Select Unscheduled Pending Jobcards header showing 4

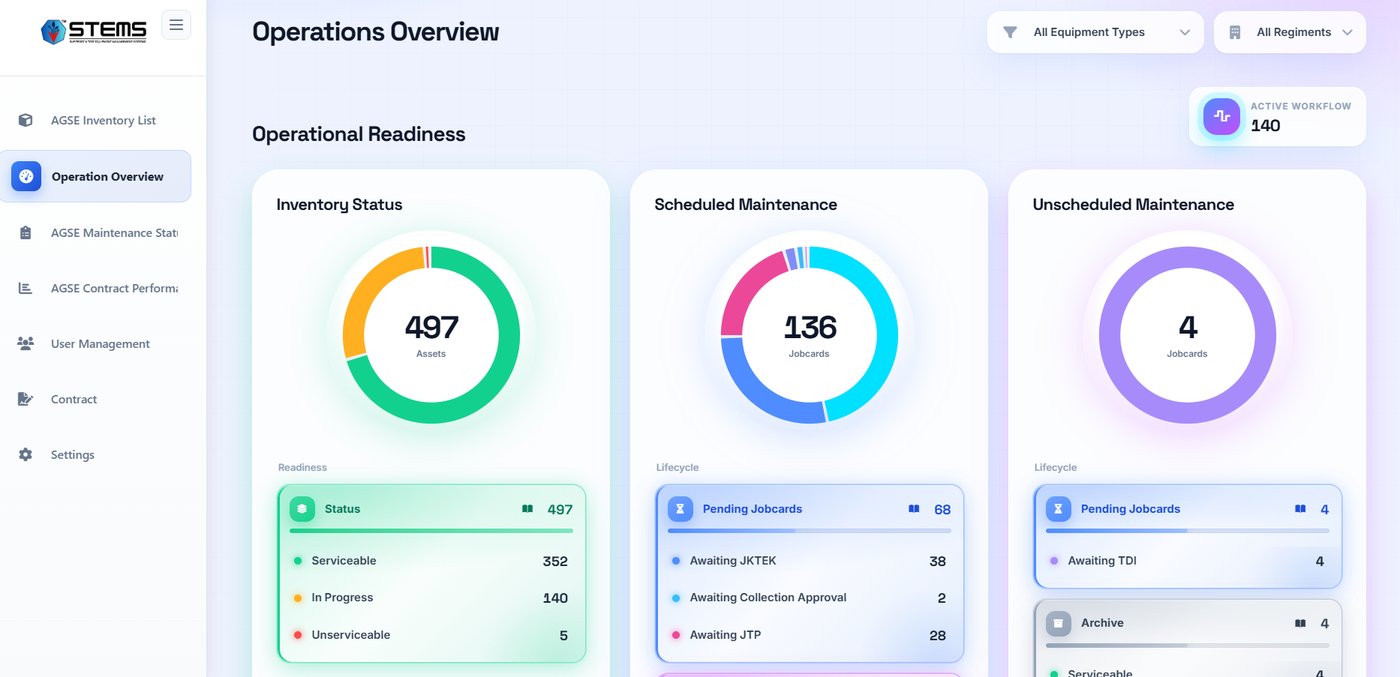[1187, 509]
